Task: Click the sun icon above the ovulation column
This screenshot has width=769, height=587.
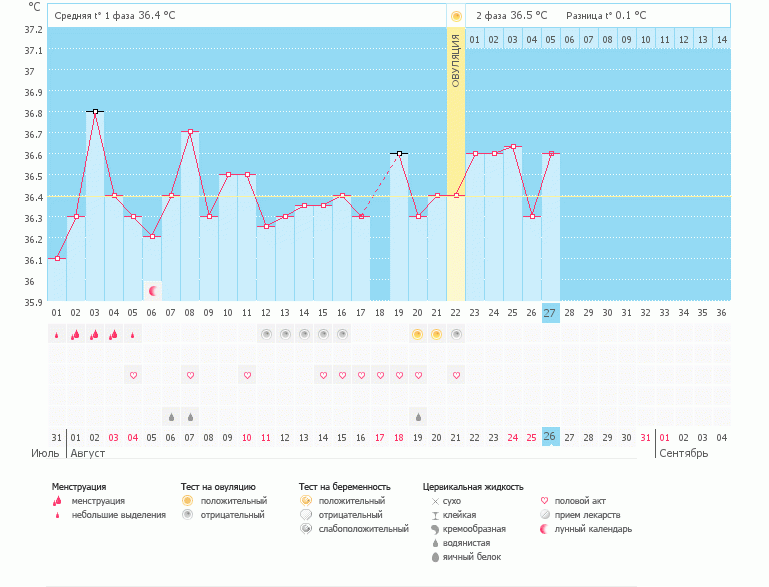Action: coord(456,16)
